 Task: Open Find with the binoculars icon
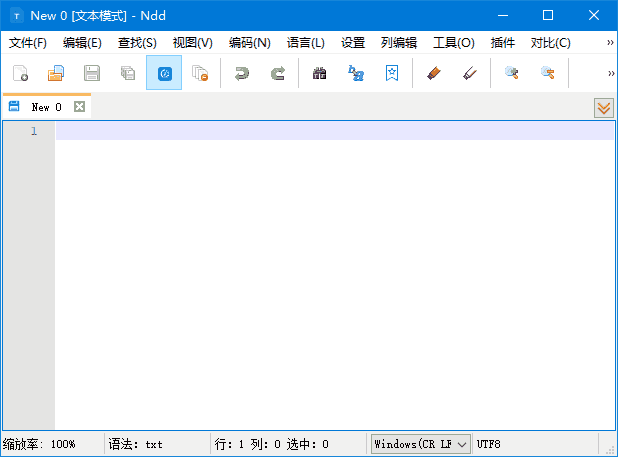pos(320,73)
